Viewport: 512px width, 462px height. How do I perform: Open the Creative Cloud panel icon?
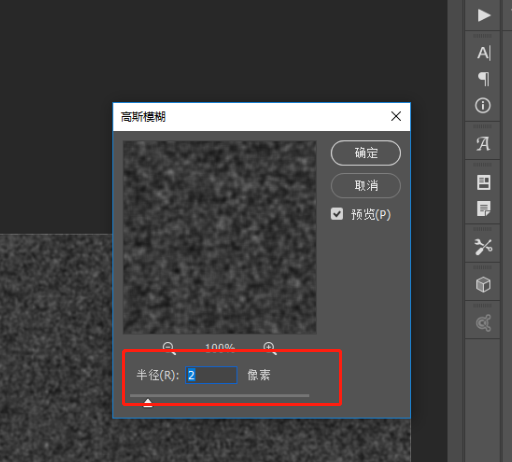483,323
